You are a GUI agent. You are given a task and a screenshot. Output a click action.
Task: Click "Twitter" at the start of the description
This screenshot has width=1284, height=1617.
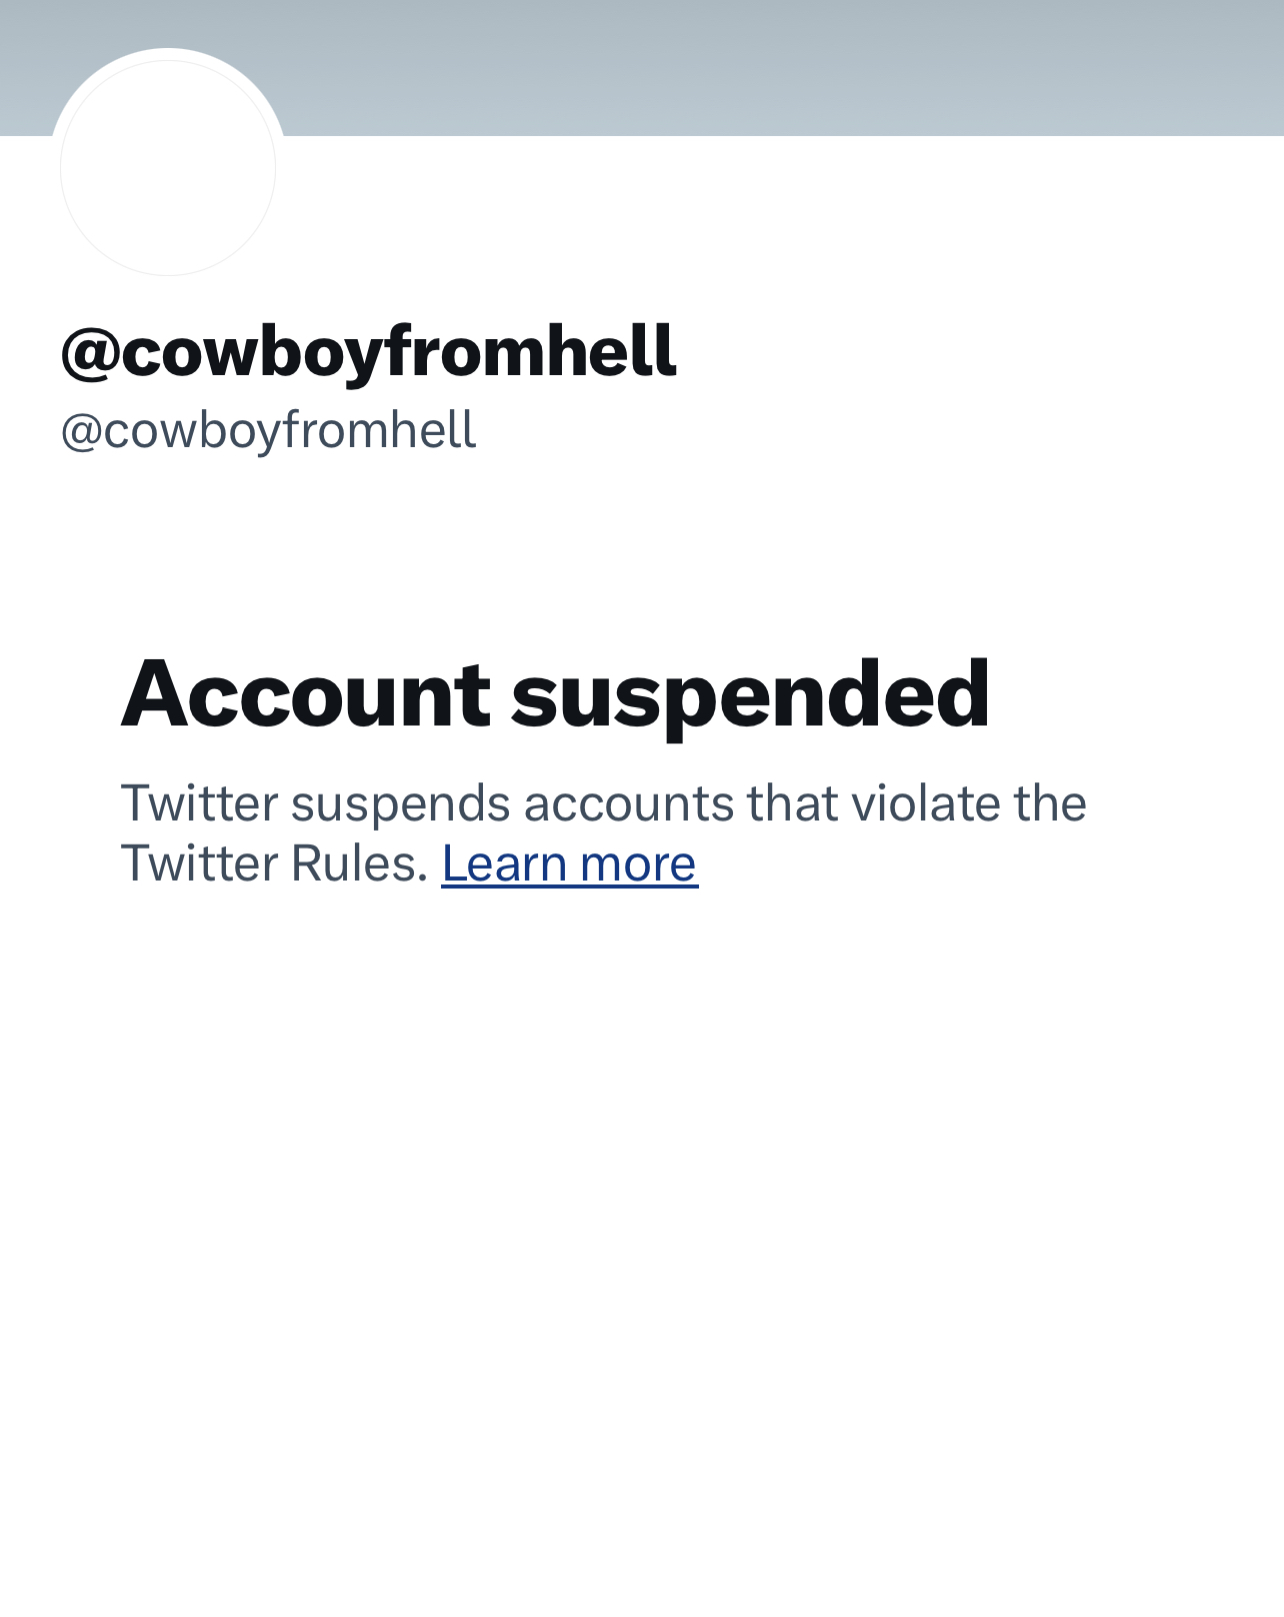(x=199, y=804)
